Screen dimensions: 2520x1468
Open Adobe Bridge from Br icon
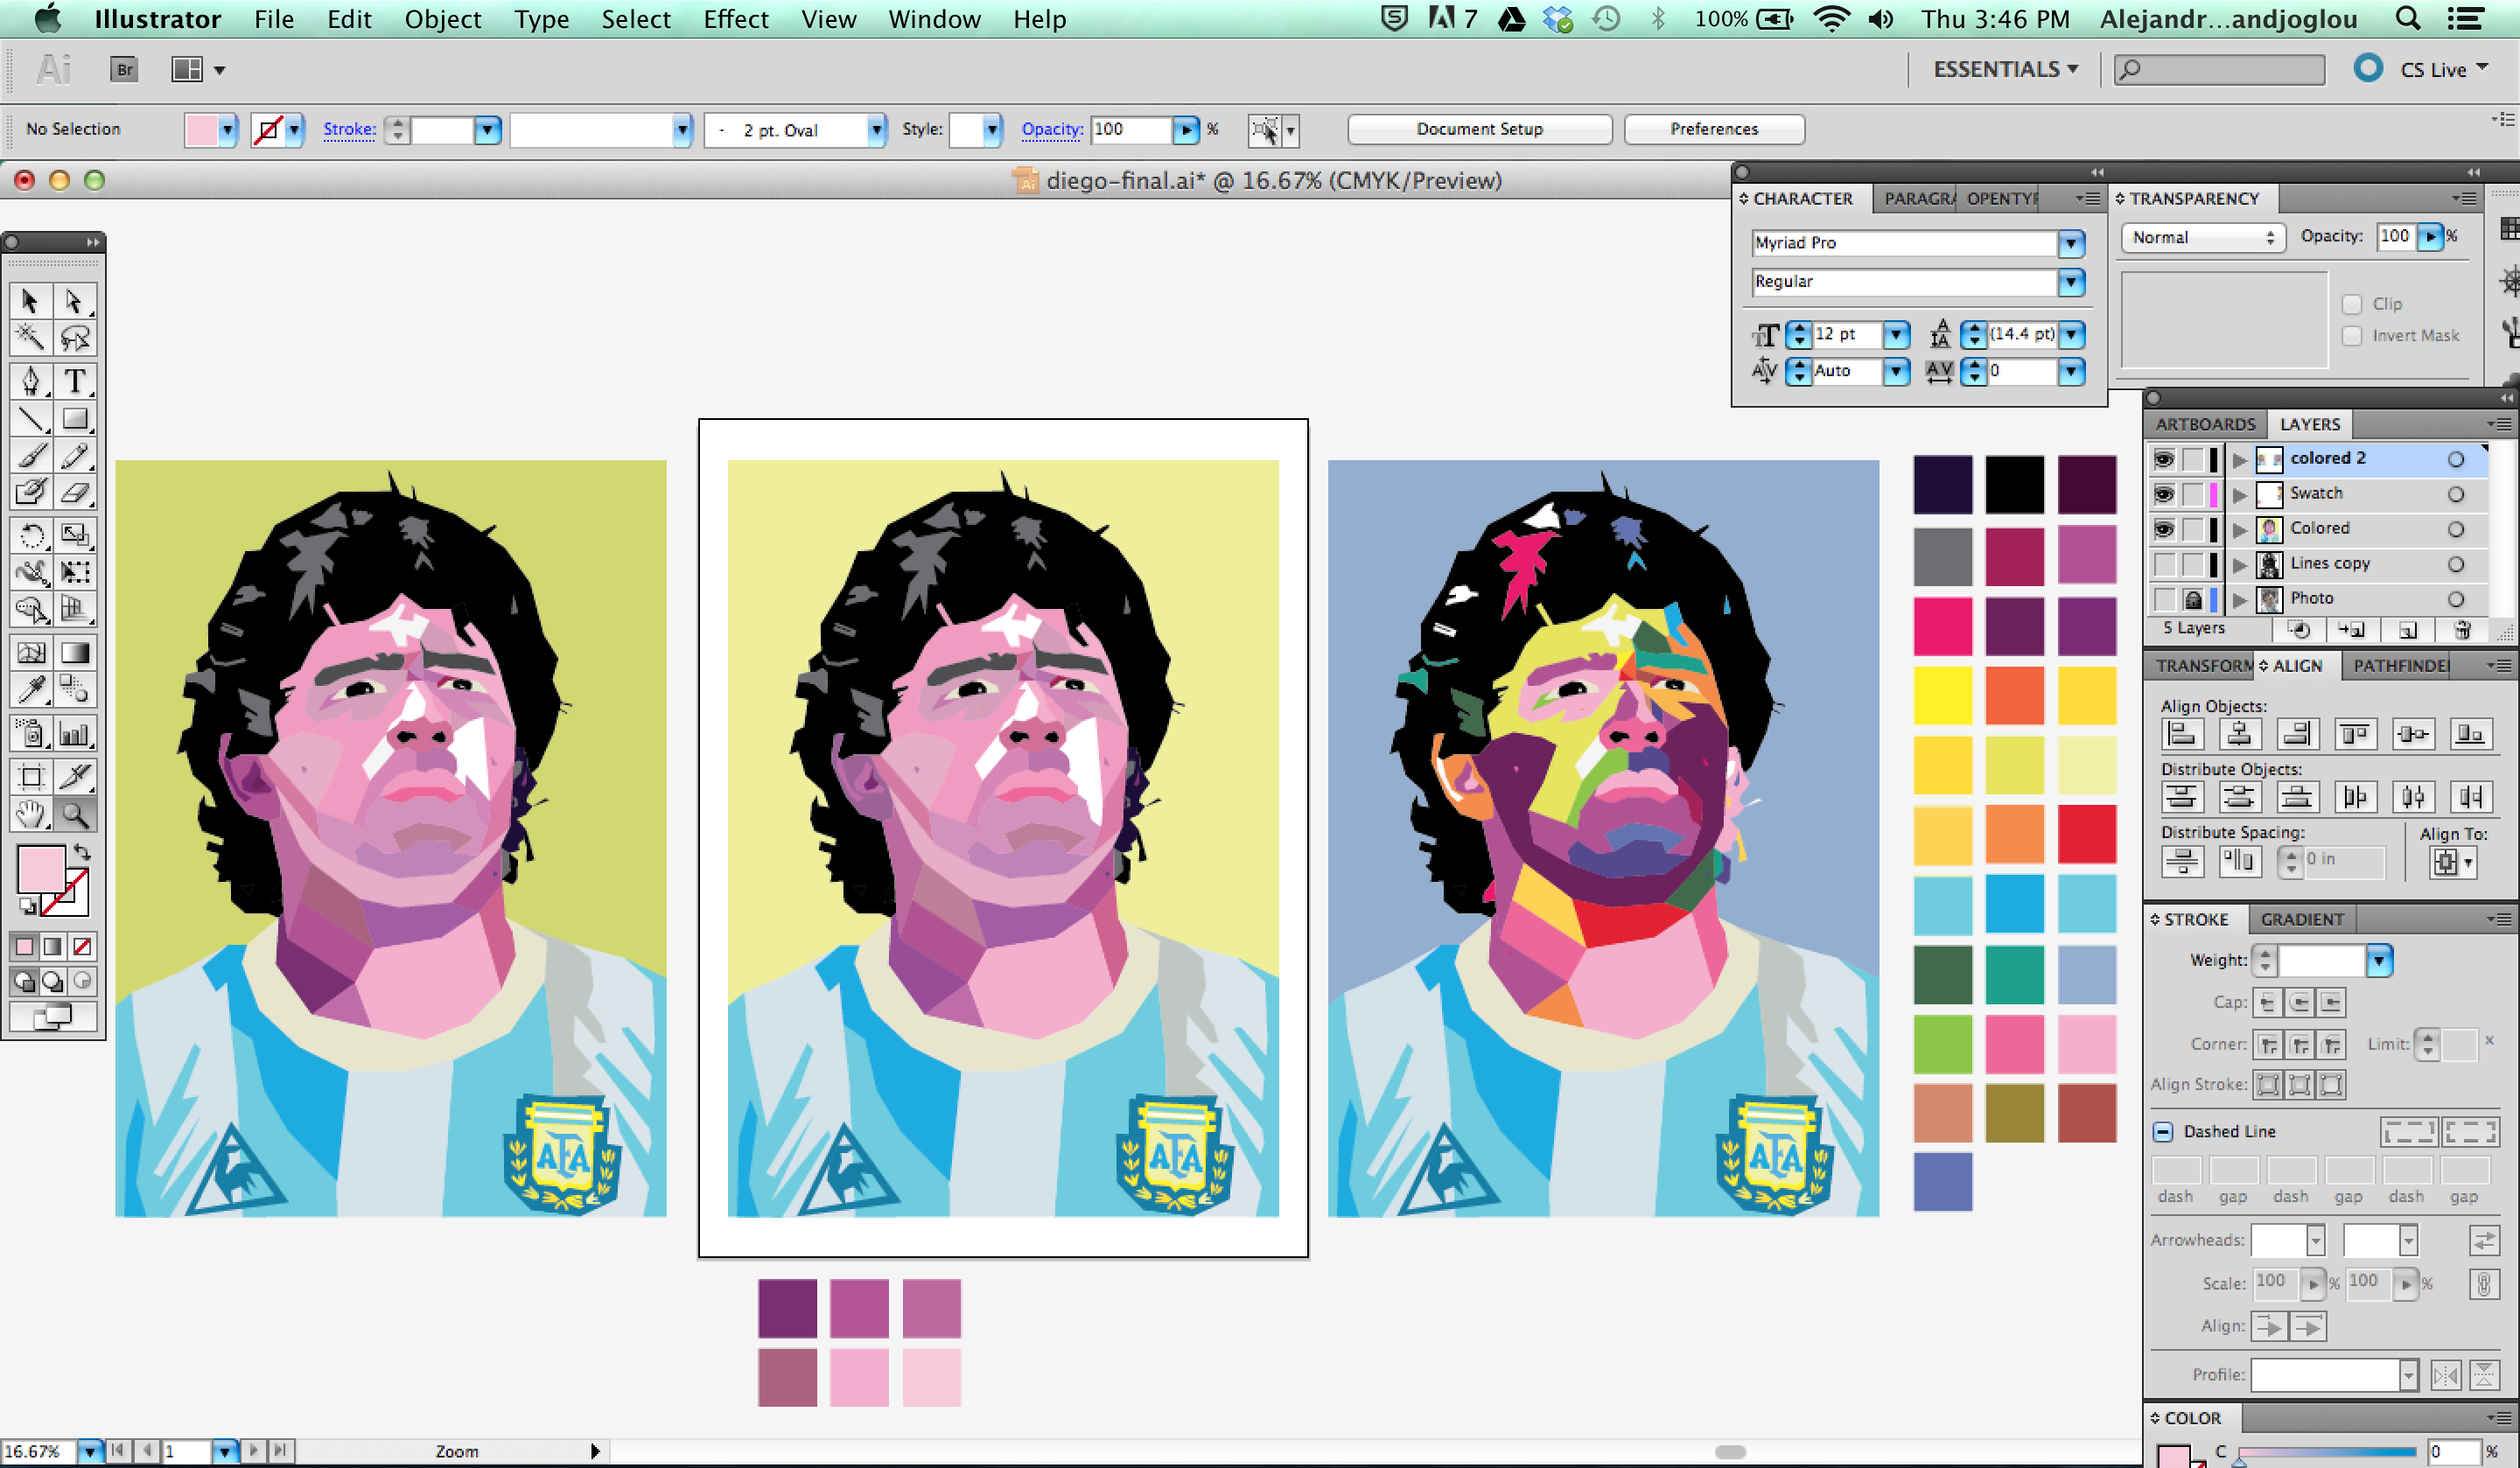pos(124,69)
